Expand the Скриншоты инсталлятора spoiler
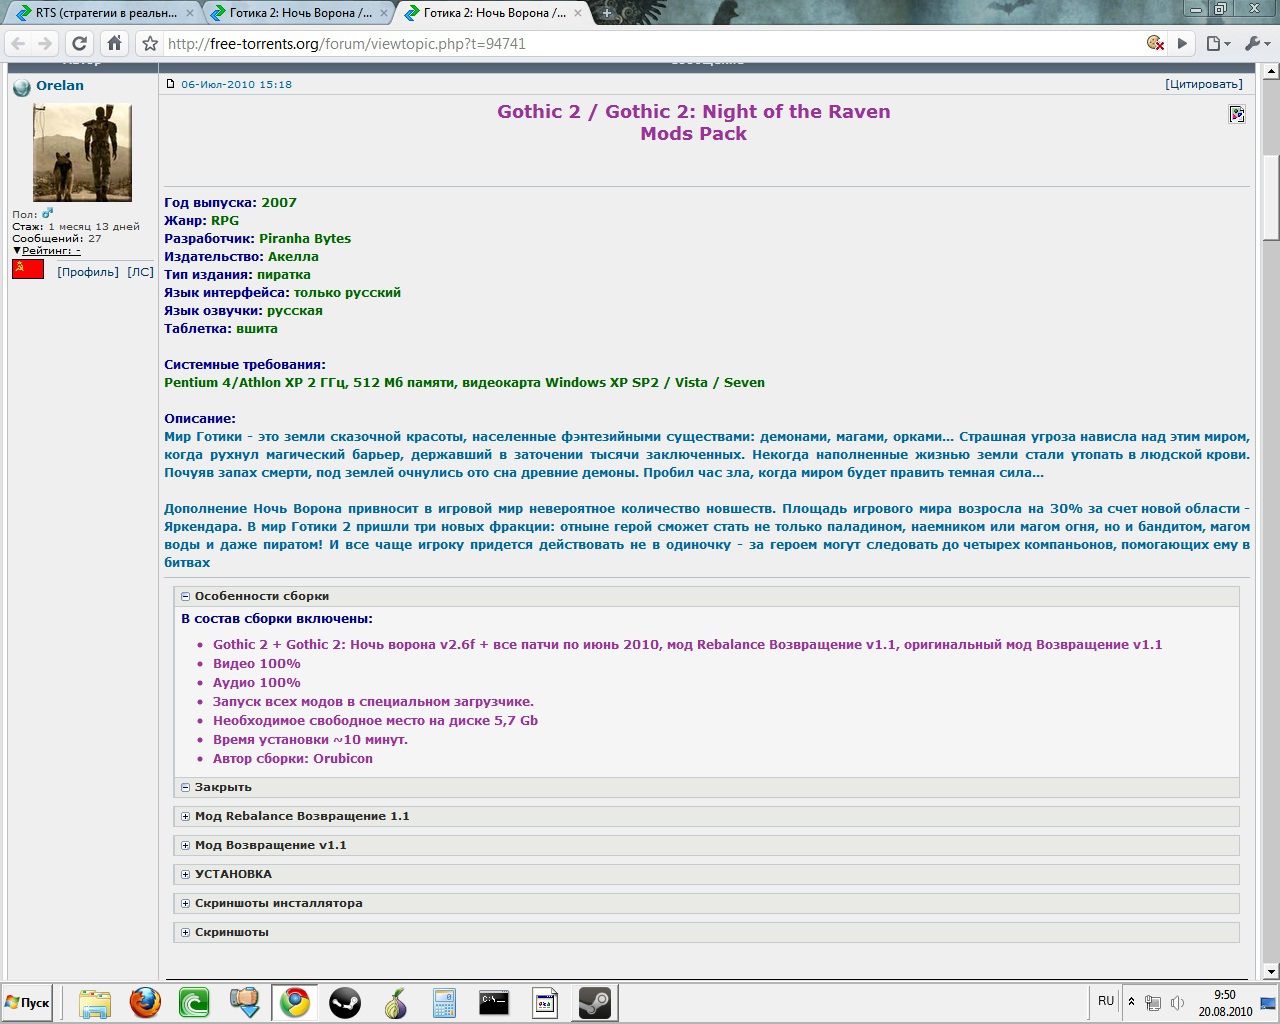 tap(706, 903)
